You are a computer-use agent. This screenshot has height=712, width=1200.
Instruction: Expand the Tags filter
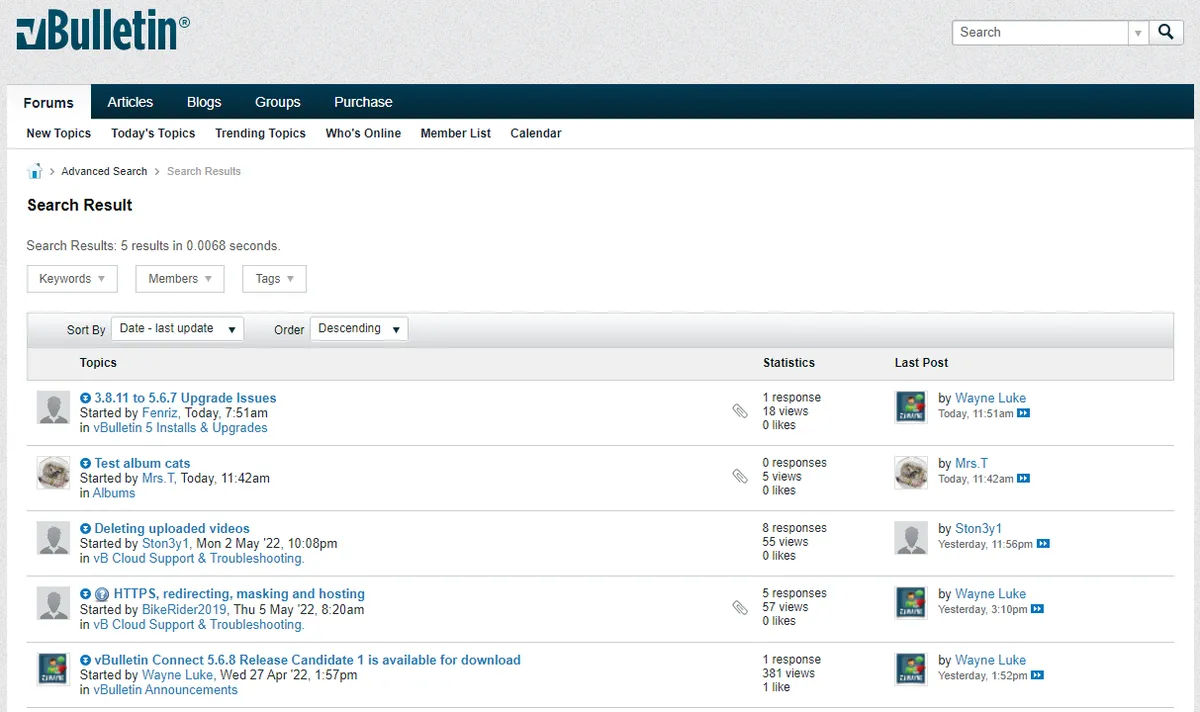click(x=274, y=279)
